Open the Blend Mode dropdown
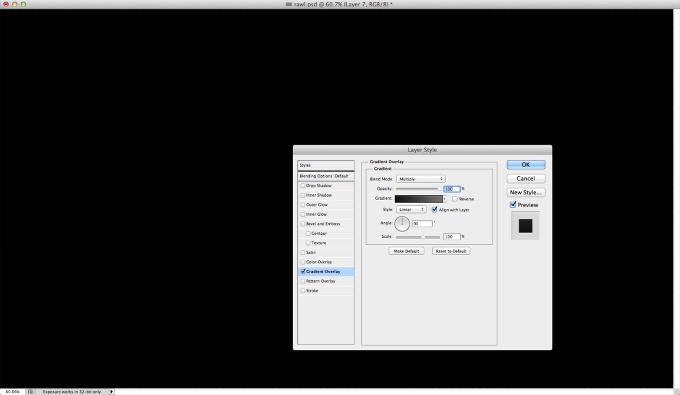680x395 pixels. coord(421,179)
